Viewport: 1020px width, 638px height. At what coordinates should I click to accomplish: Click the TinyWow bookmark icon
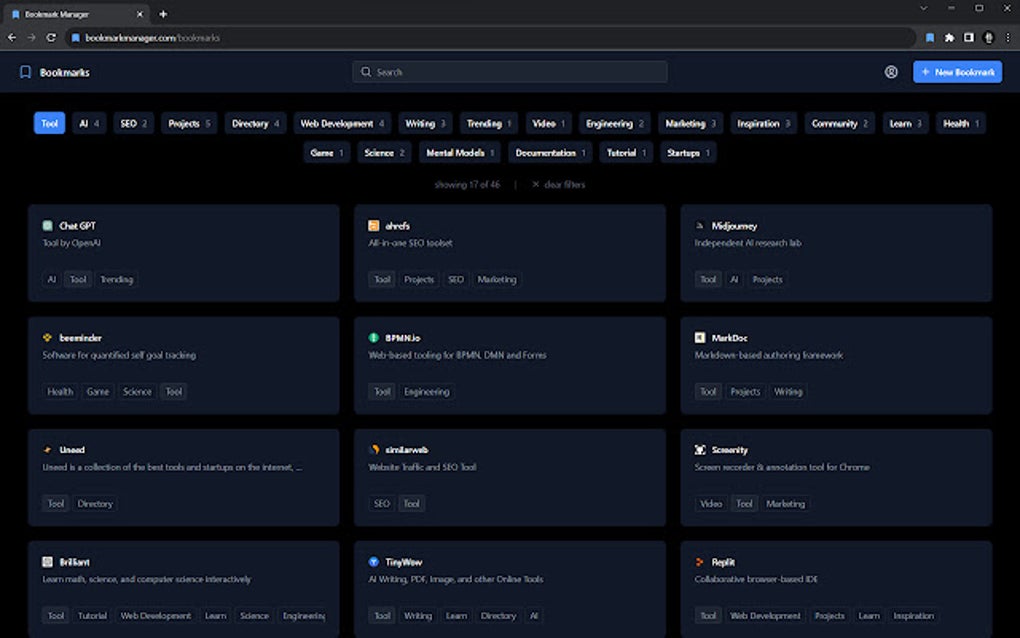[373, 561]
